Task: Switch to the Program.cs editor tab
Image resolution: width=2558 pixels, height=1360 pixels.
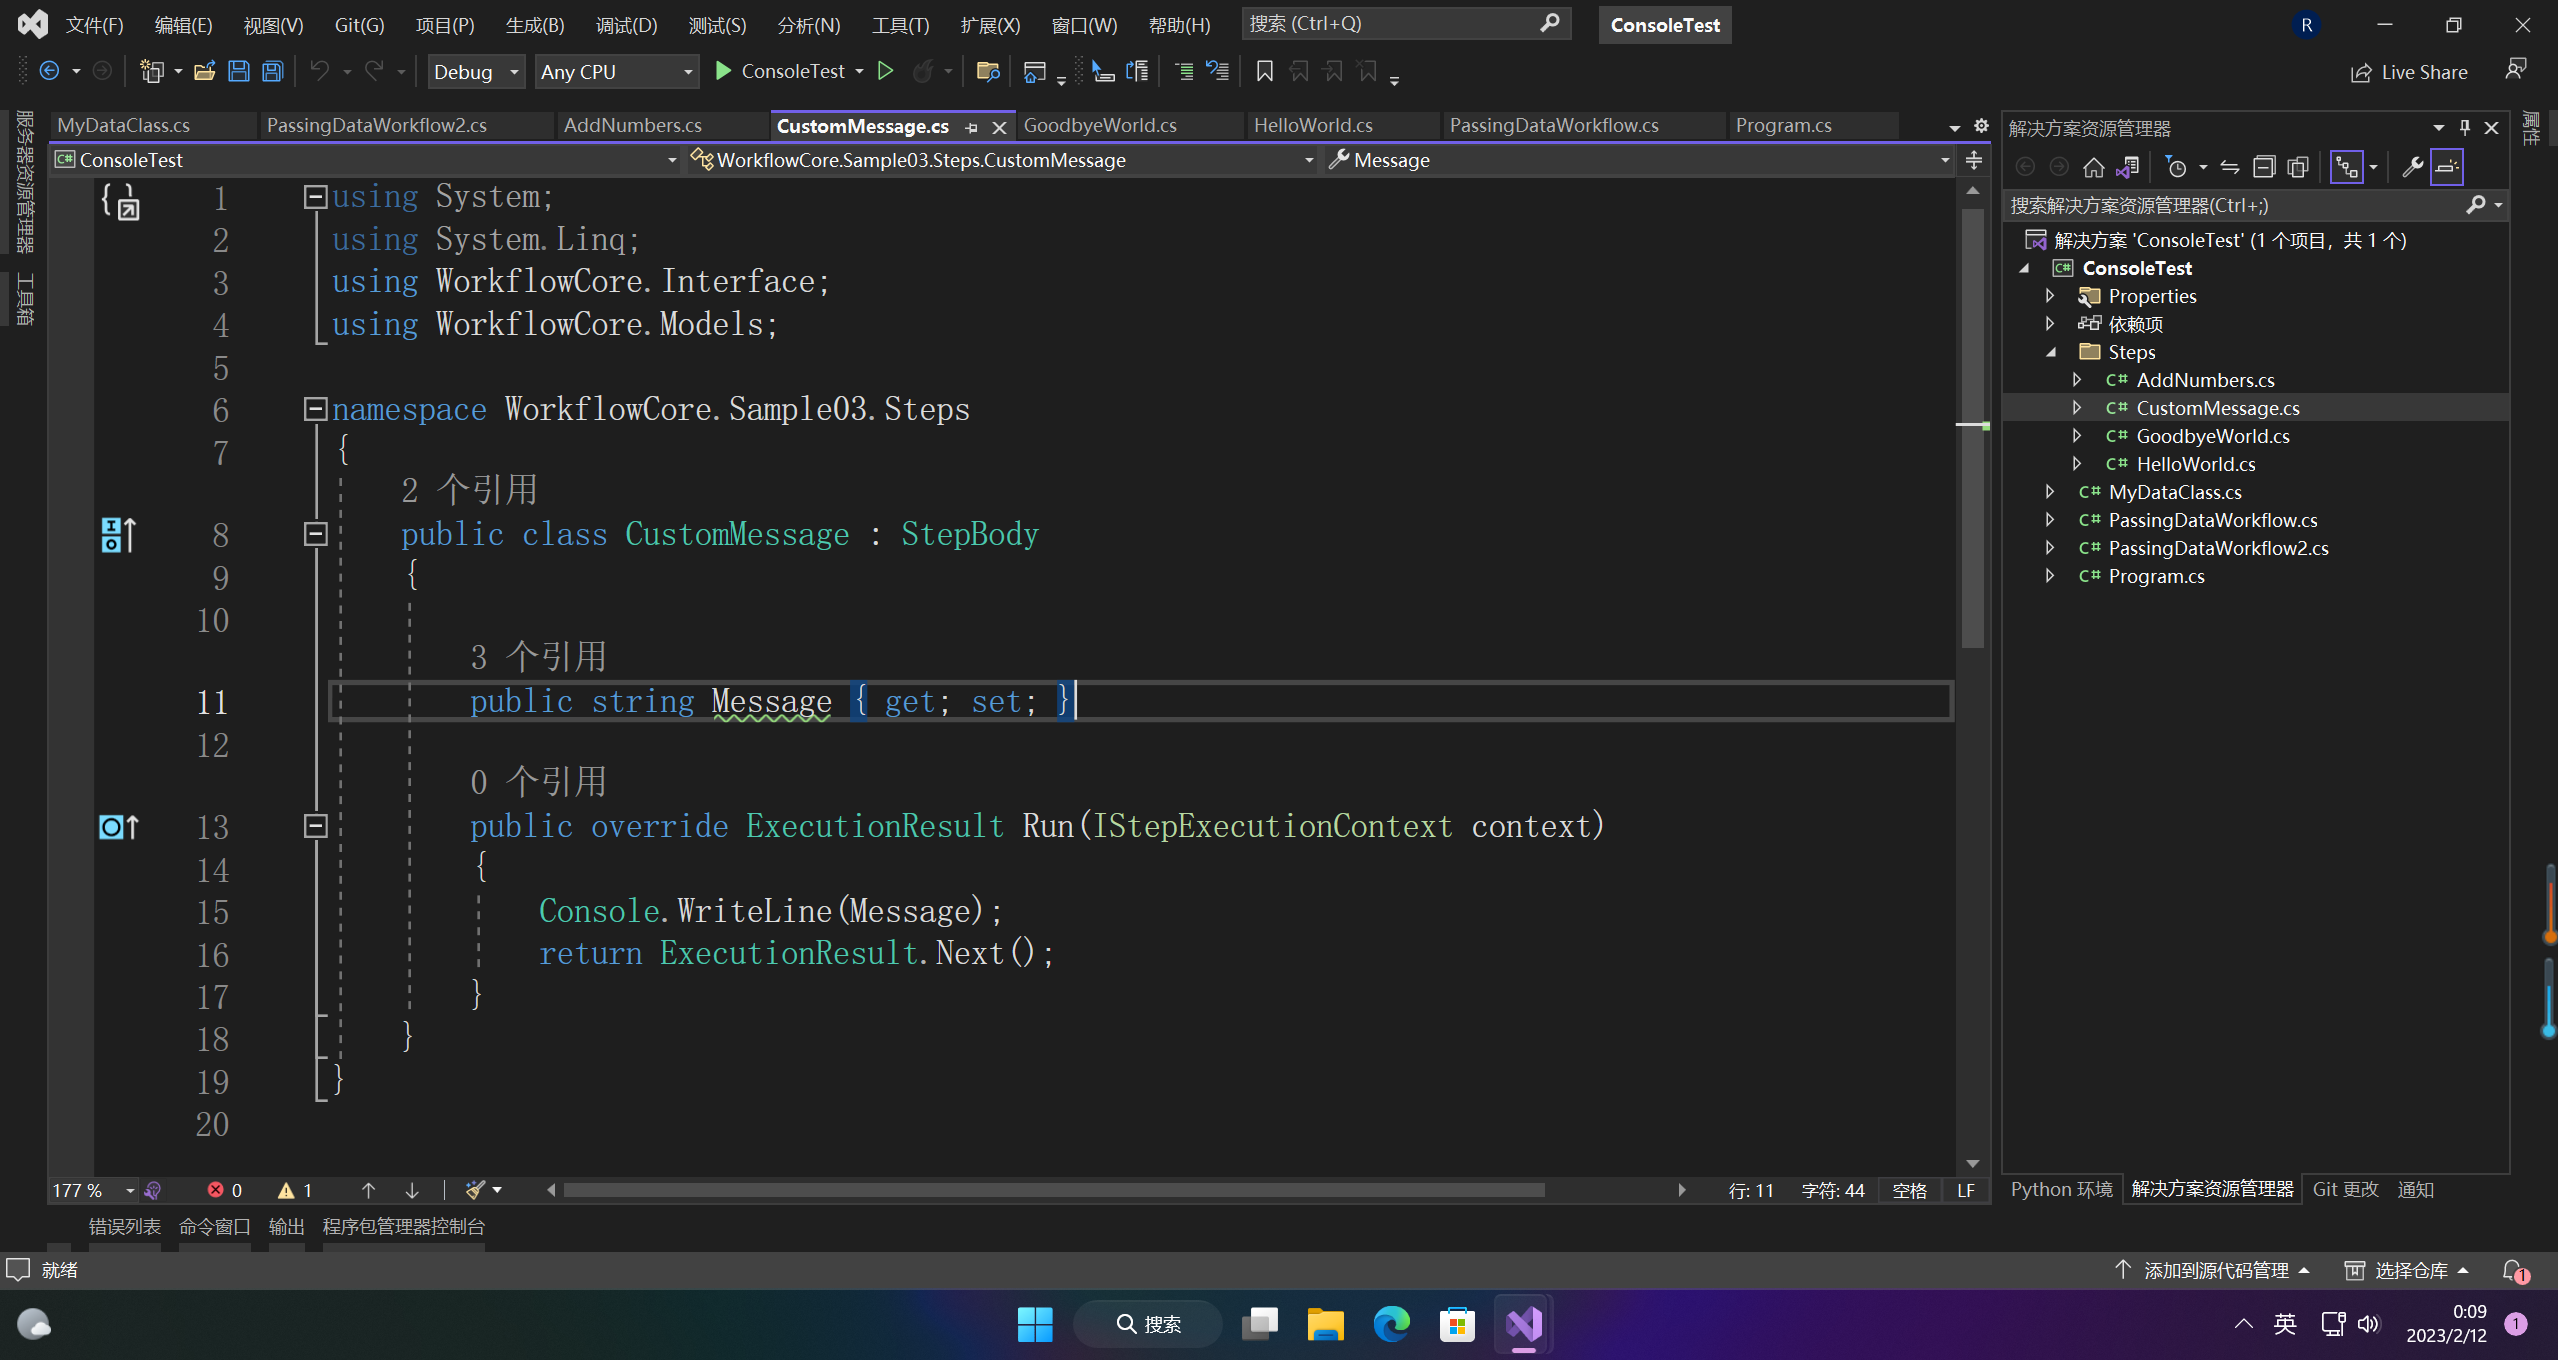Action: click(x=1783, y=125)
